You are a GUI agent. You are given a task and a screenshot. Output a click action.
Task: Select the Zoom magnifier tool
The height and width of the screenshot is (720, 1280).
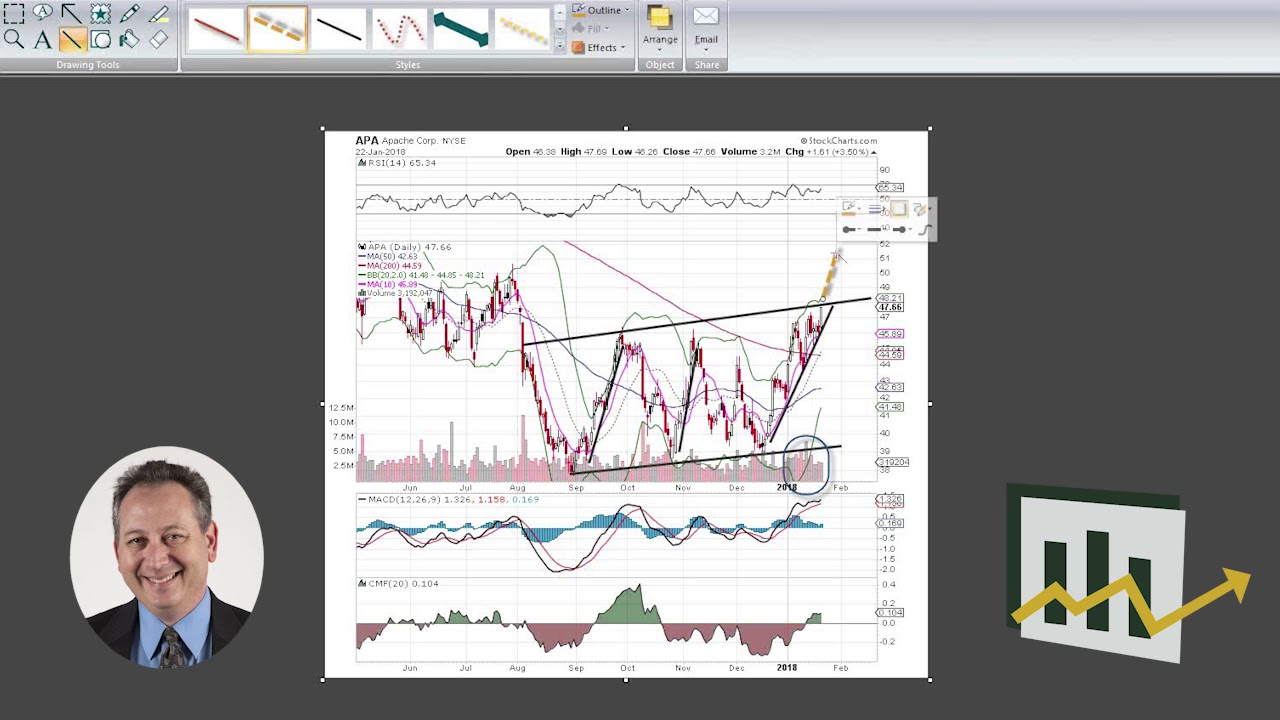click(x=13, y=40)
